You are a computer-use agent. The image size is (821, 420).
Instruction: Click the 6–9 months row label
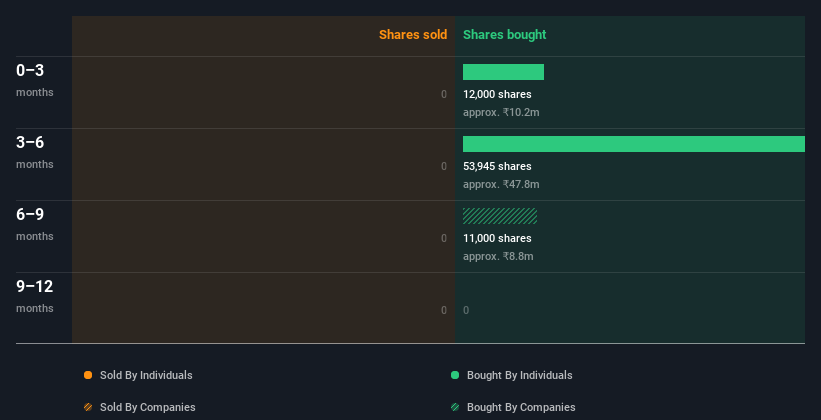point(35,224)
